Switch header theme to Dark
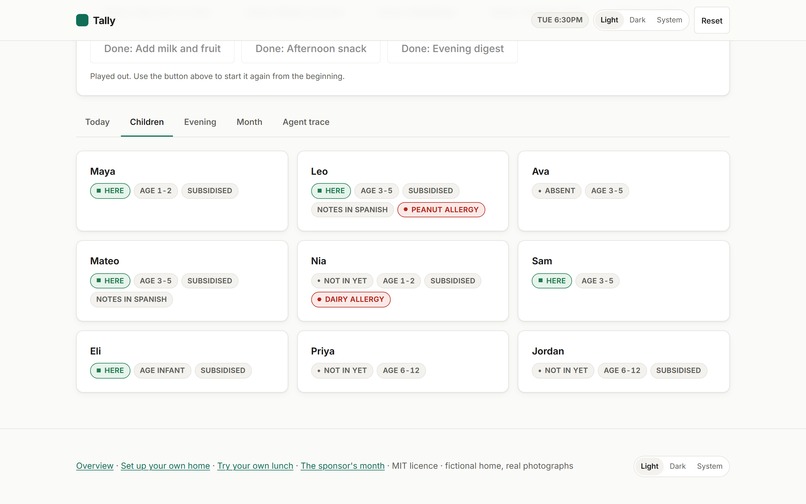Image resolution: width=806 pixels, height=504 pixels. (x=637, y=20)
